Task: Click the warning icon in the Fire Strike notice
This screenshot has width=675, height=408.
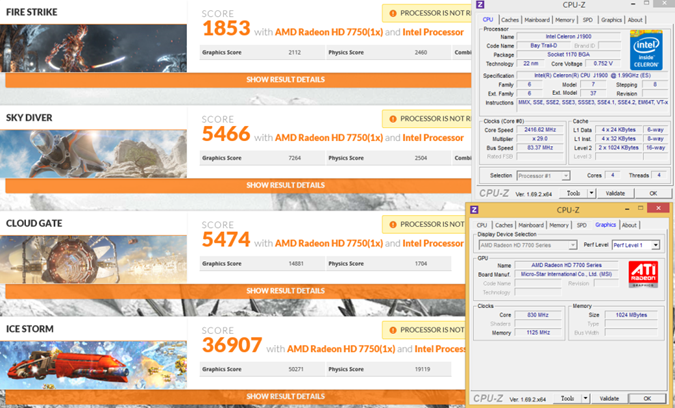Action: (393, 13)
